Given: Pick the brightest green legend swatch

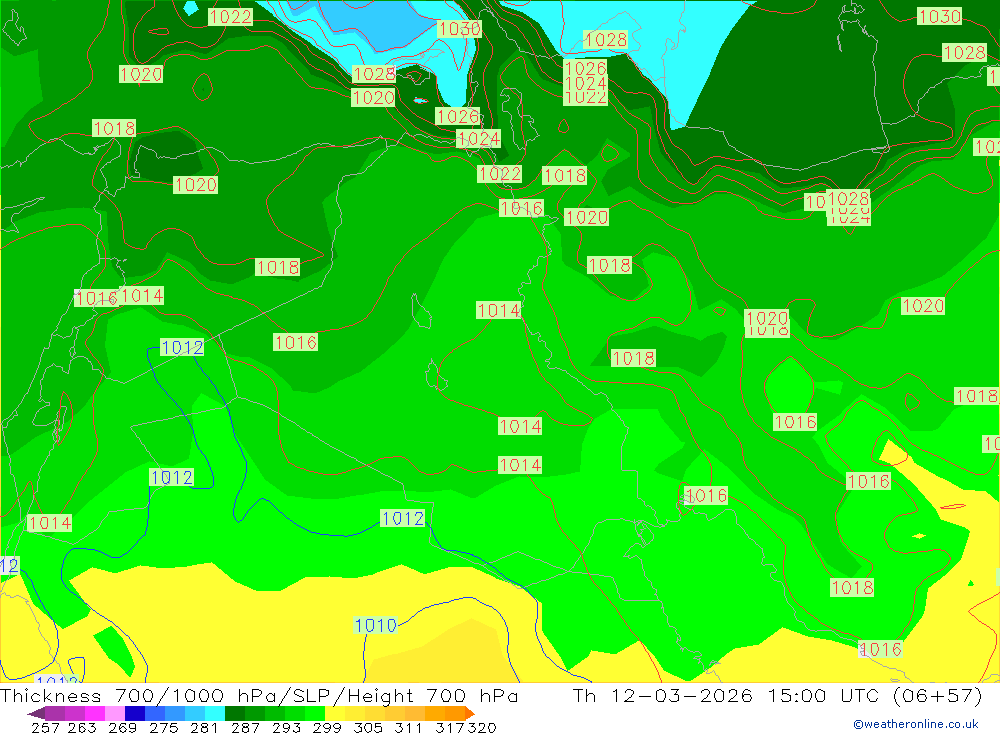Looking at the screenshot, I should click(315, 713).
